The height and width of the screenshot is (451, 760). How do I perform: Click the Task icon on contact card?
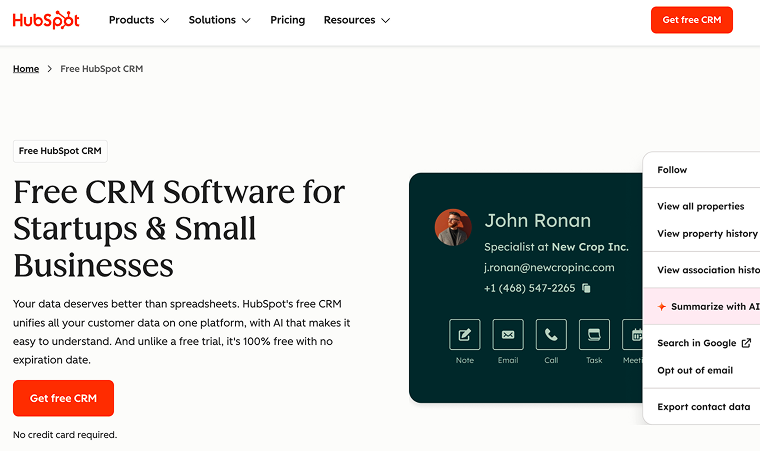coord(594,335)
